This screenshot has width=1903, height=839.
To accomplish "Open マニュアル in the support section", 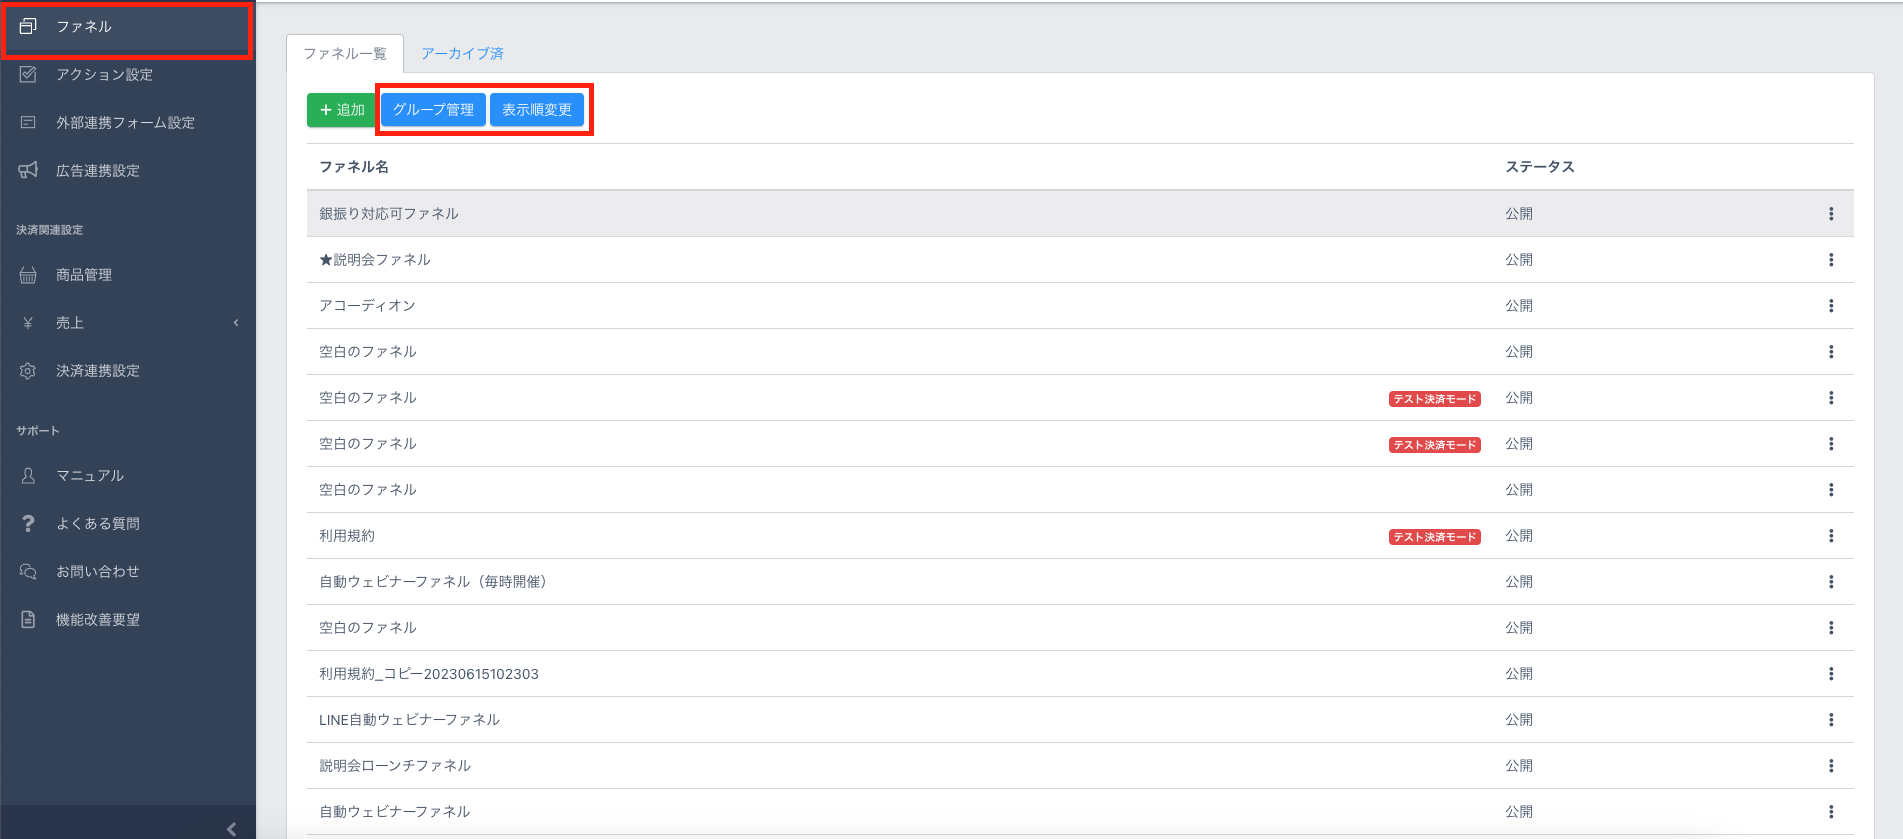I will coord(90,476).
